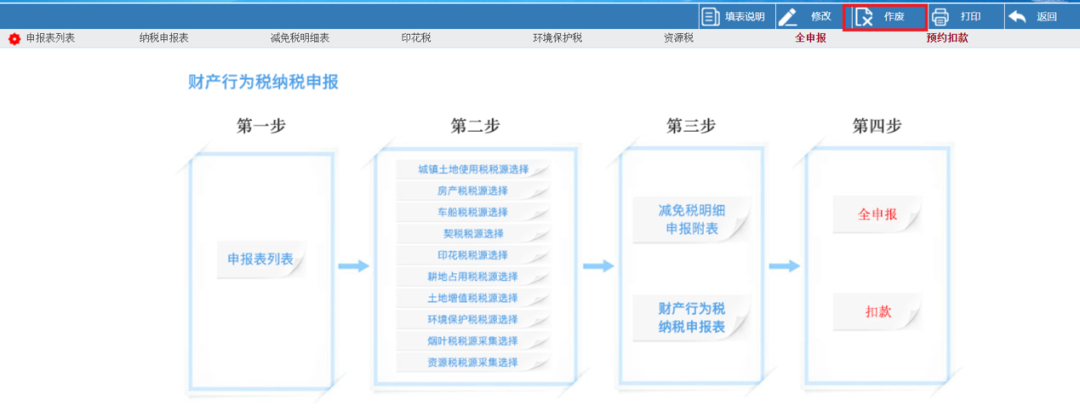The image size is (1080, 411).
Task: Click the 第二步 step label
Action: tap(475, 126)
